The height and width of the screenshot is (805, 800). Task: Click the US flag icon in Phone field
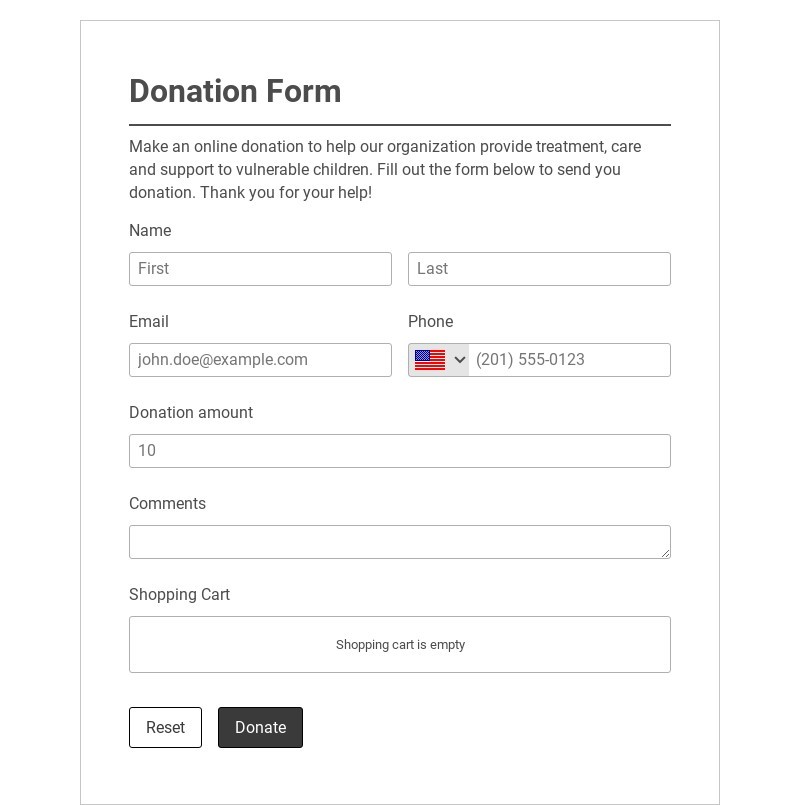[430, 360]
